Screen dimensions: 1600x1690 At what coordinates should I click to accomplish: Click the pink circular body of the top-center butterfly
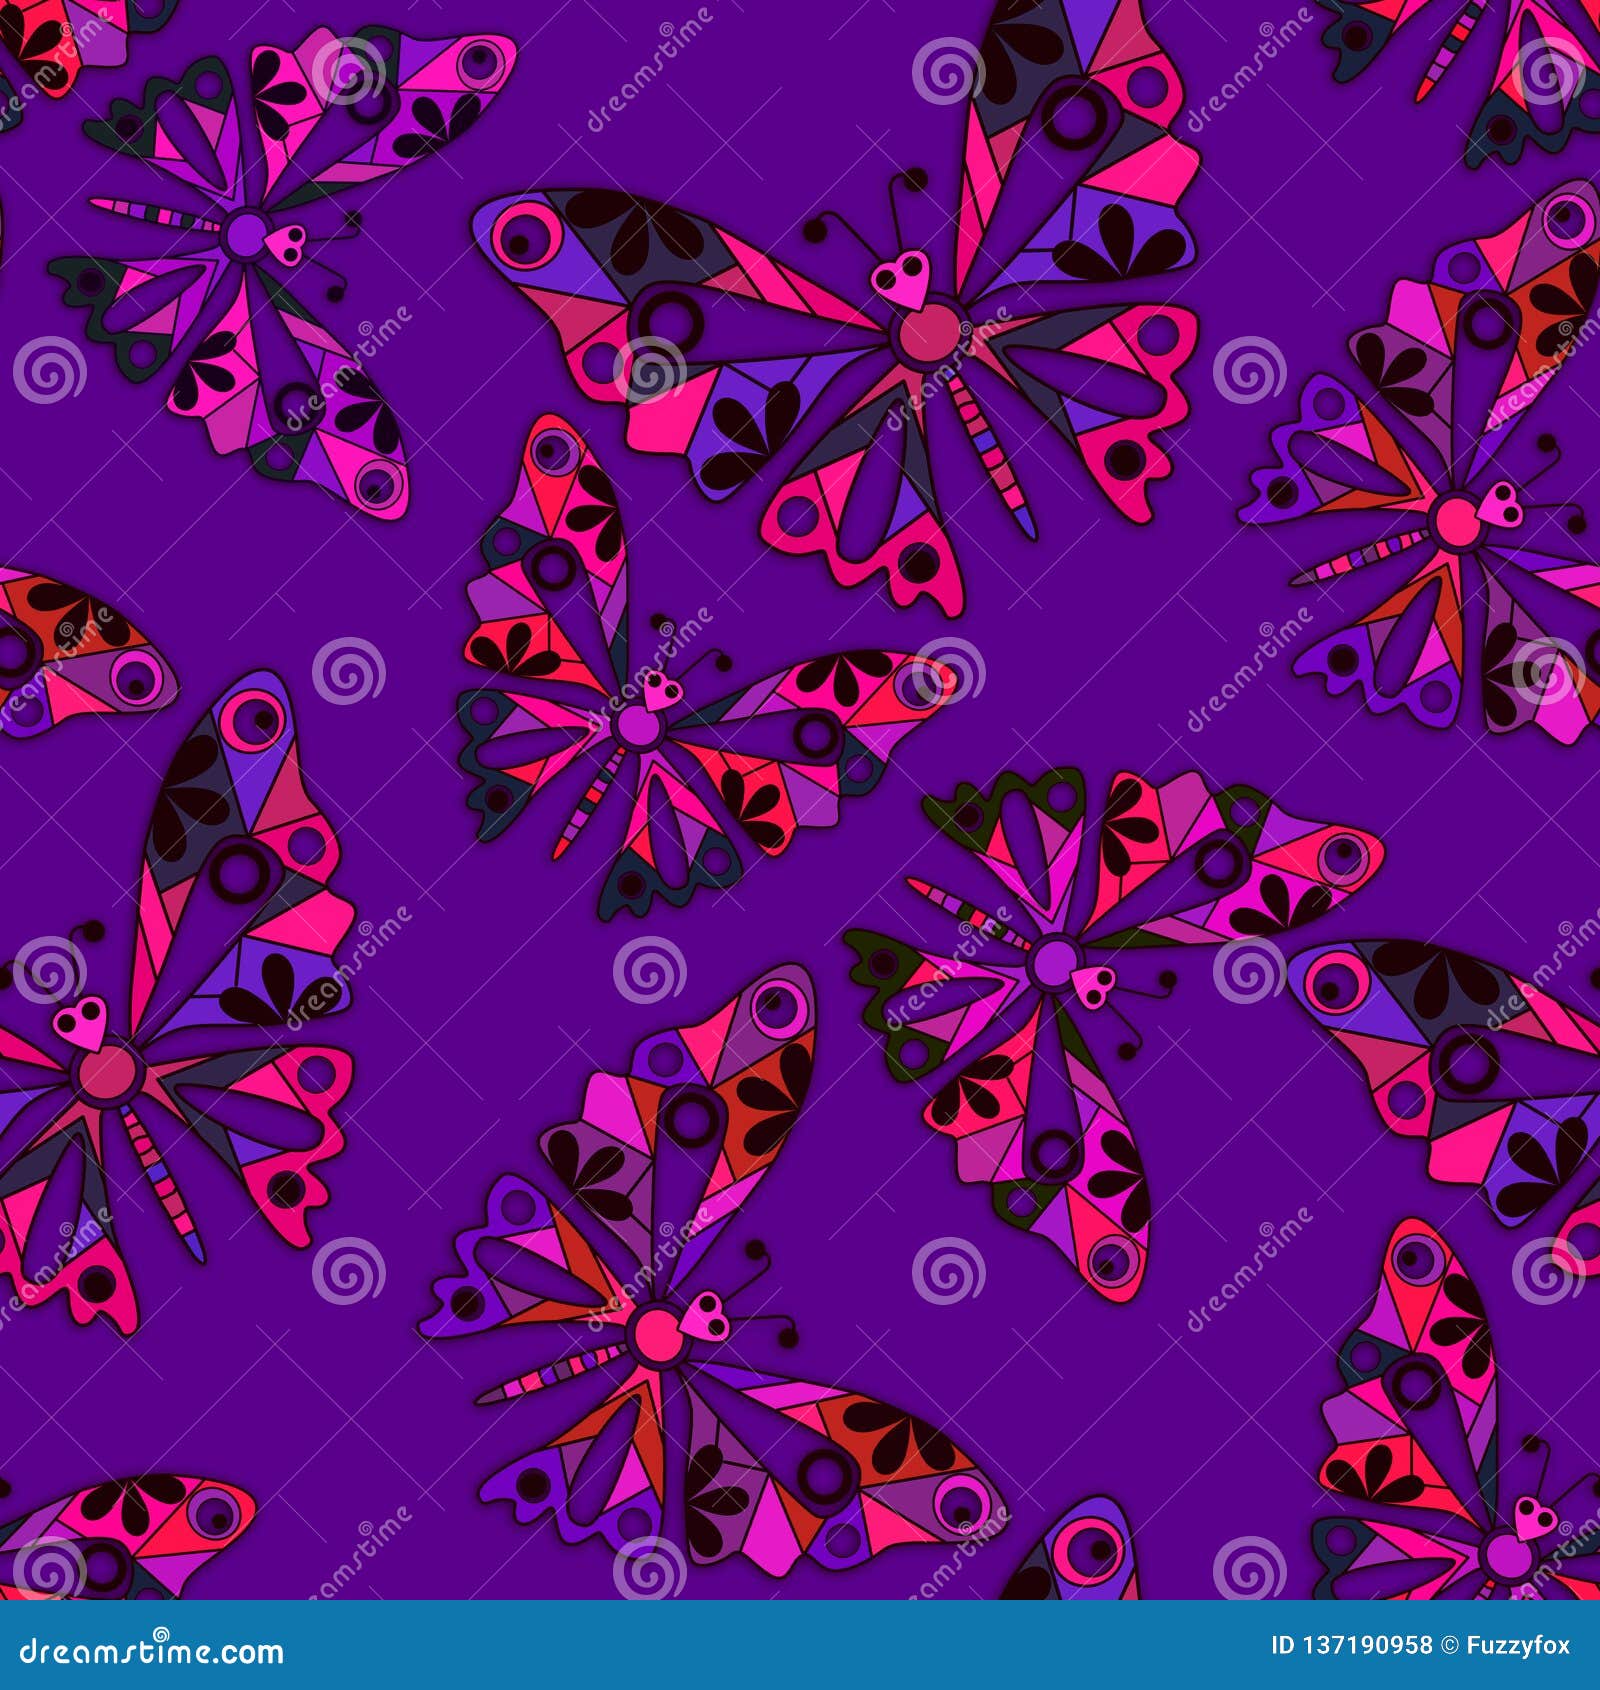click(925, 330)
